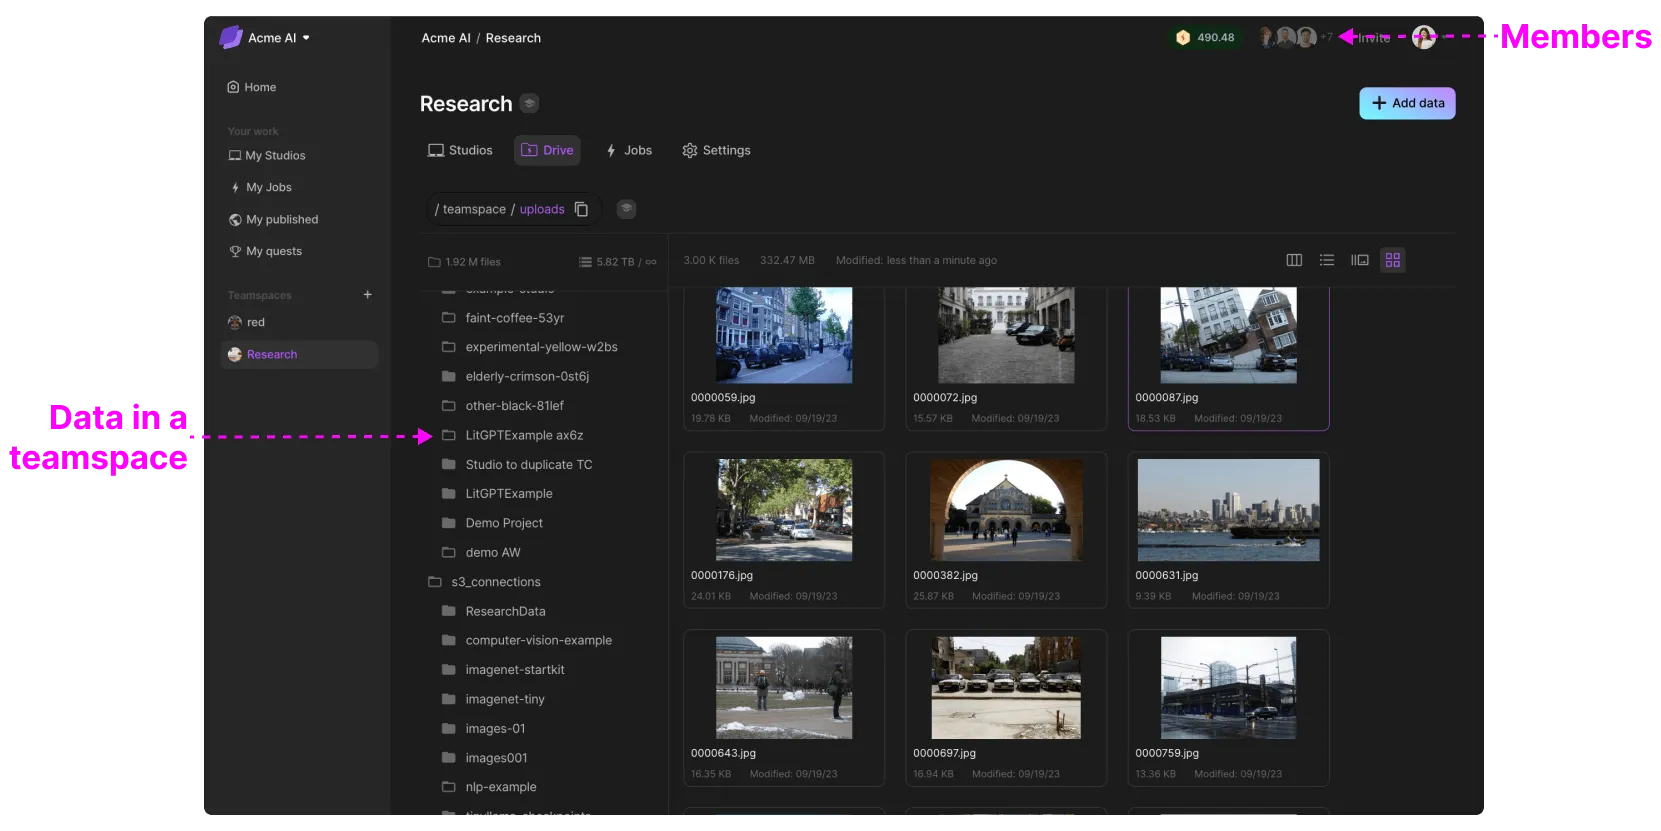Viewport: 1661px width, 831px height.
Task: Click Research breadcrumb link
Action: [513, 38]
